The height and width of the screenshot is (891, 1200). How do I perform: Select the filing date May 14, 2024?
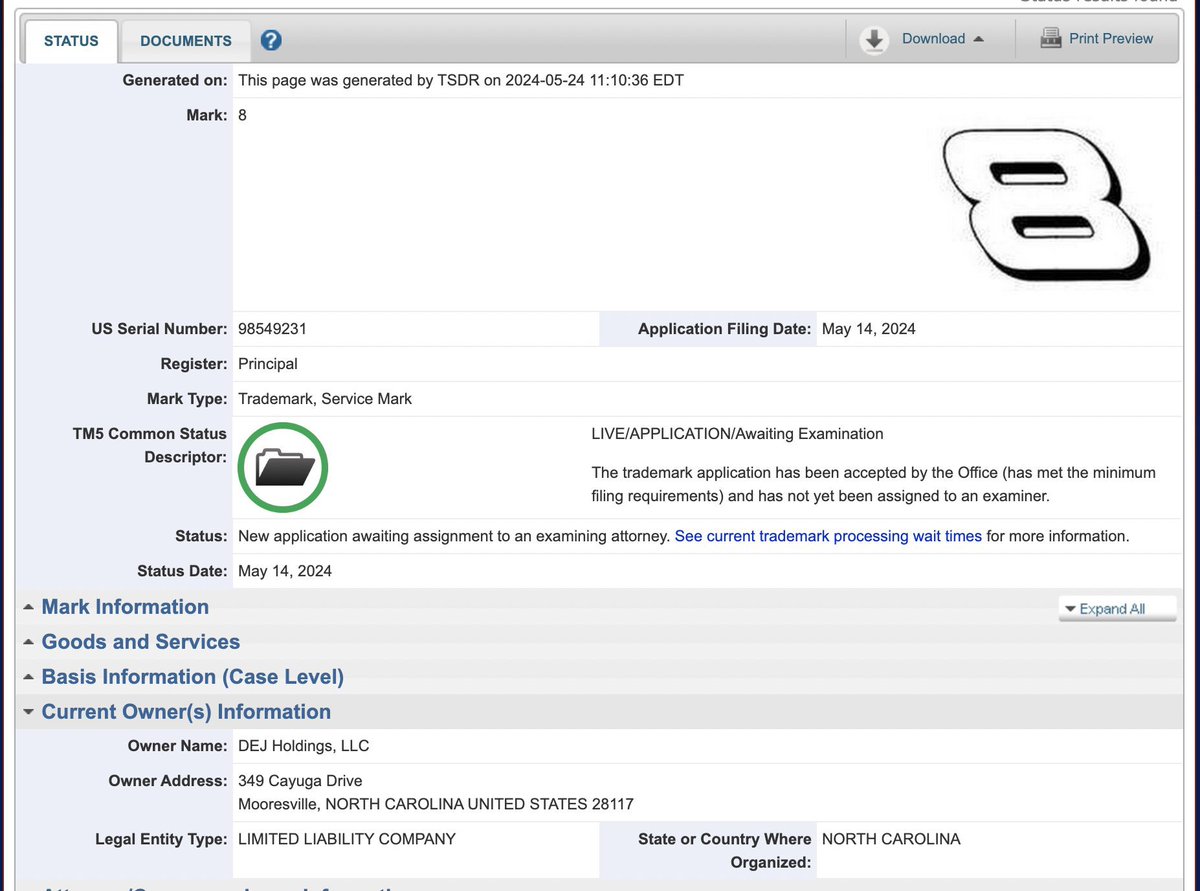tap(869, 329)
